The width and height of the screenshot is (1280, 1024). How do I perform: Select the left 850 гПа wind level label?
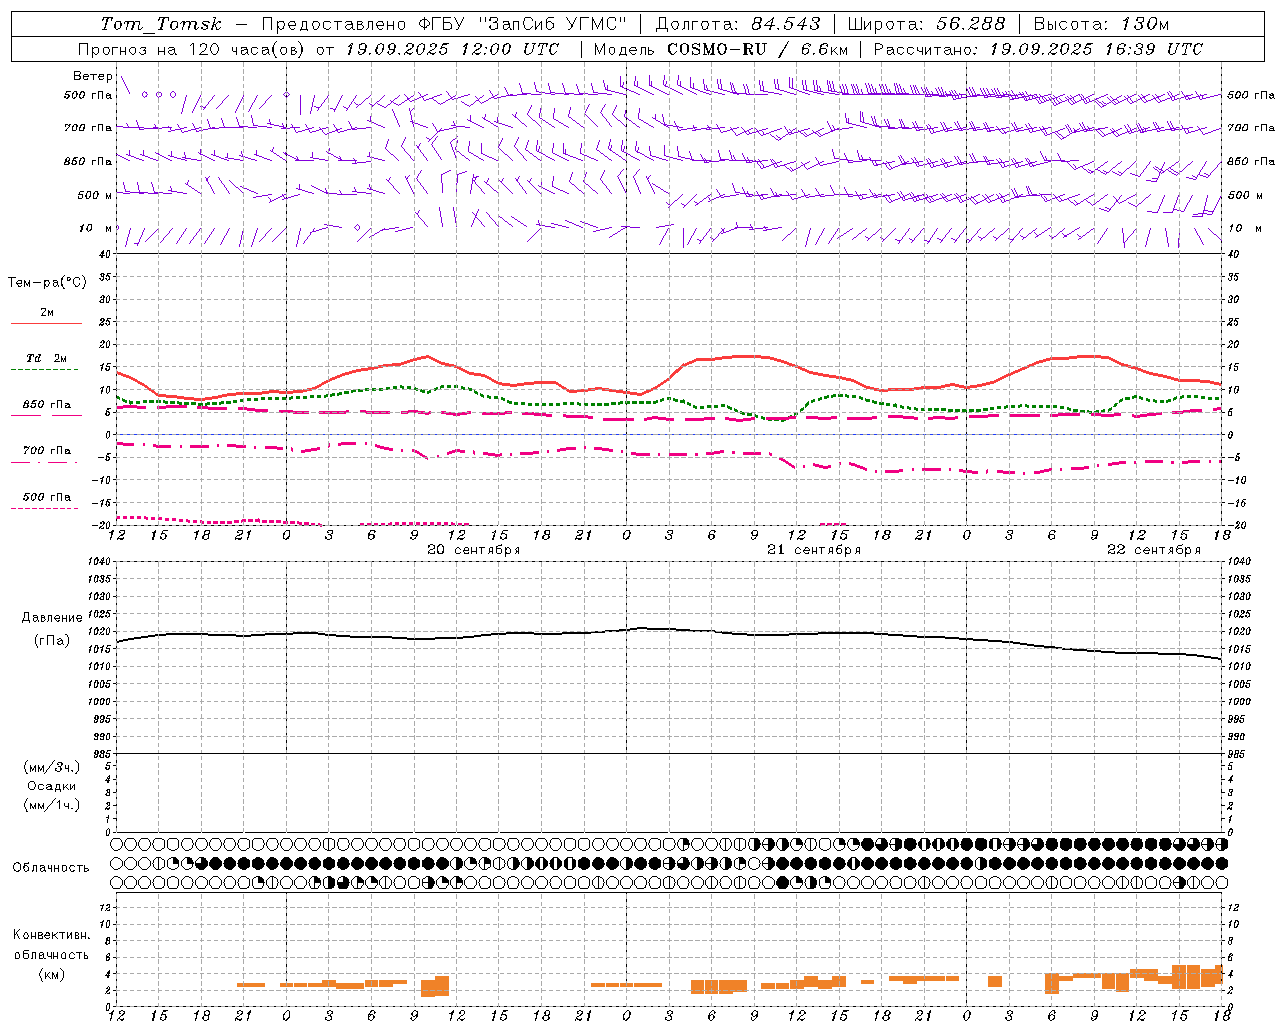[88, 161]
